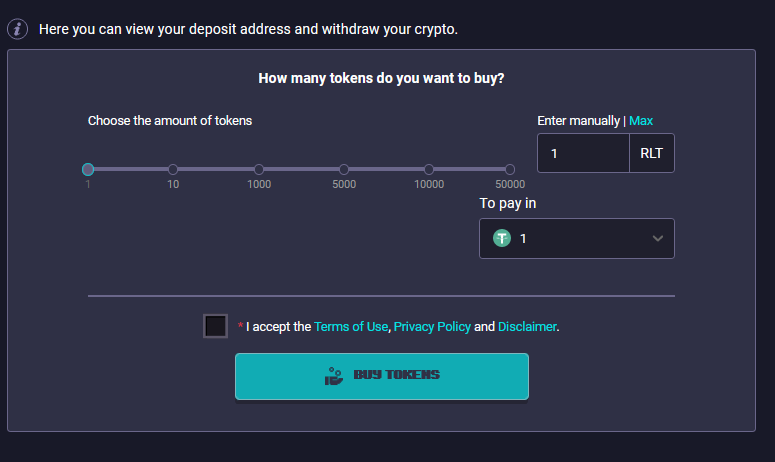Open the Disclaimer link
The height and width of the screenshot is (462, 775).
click(527, 327)
